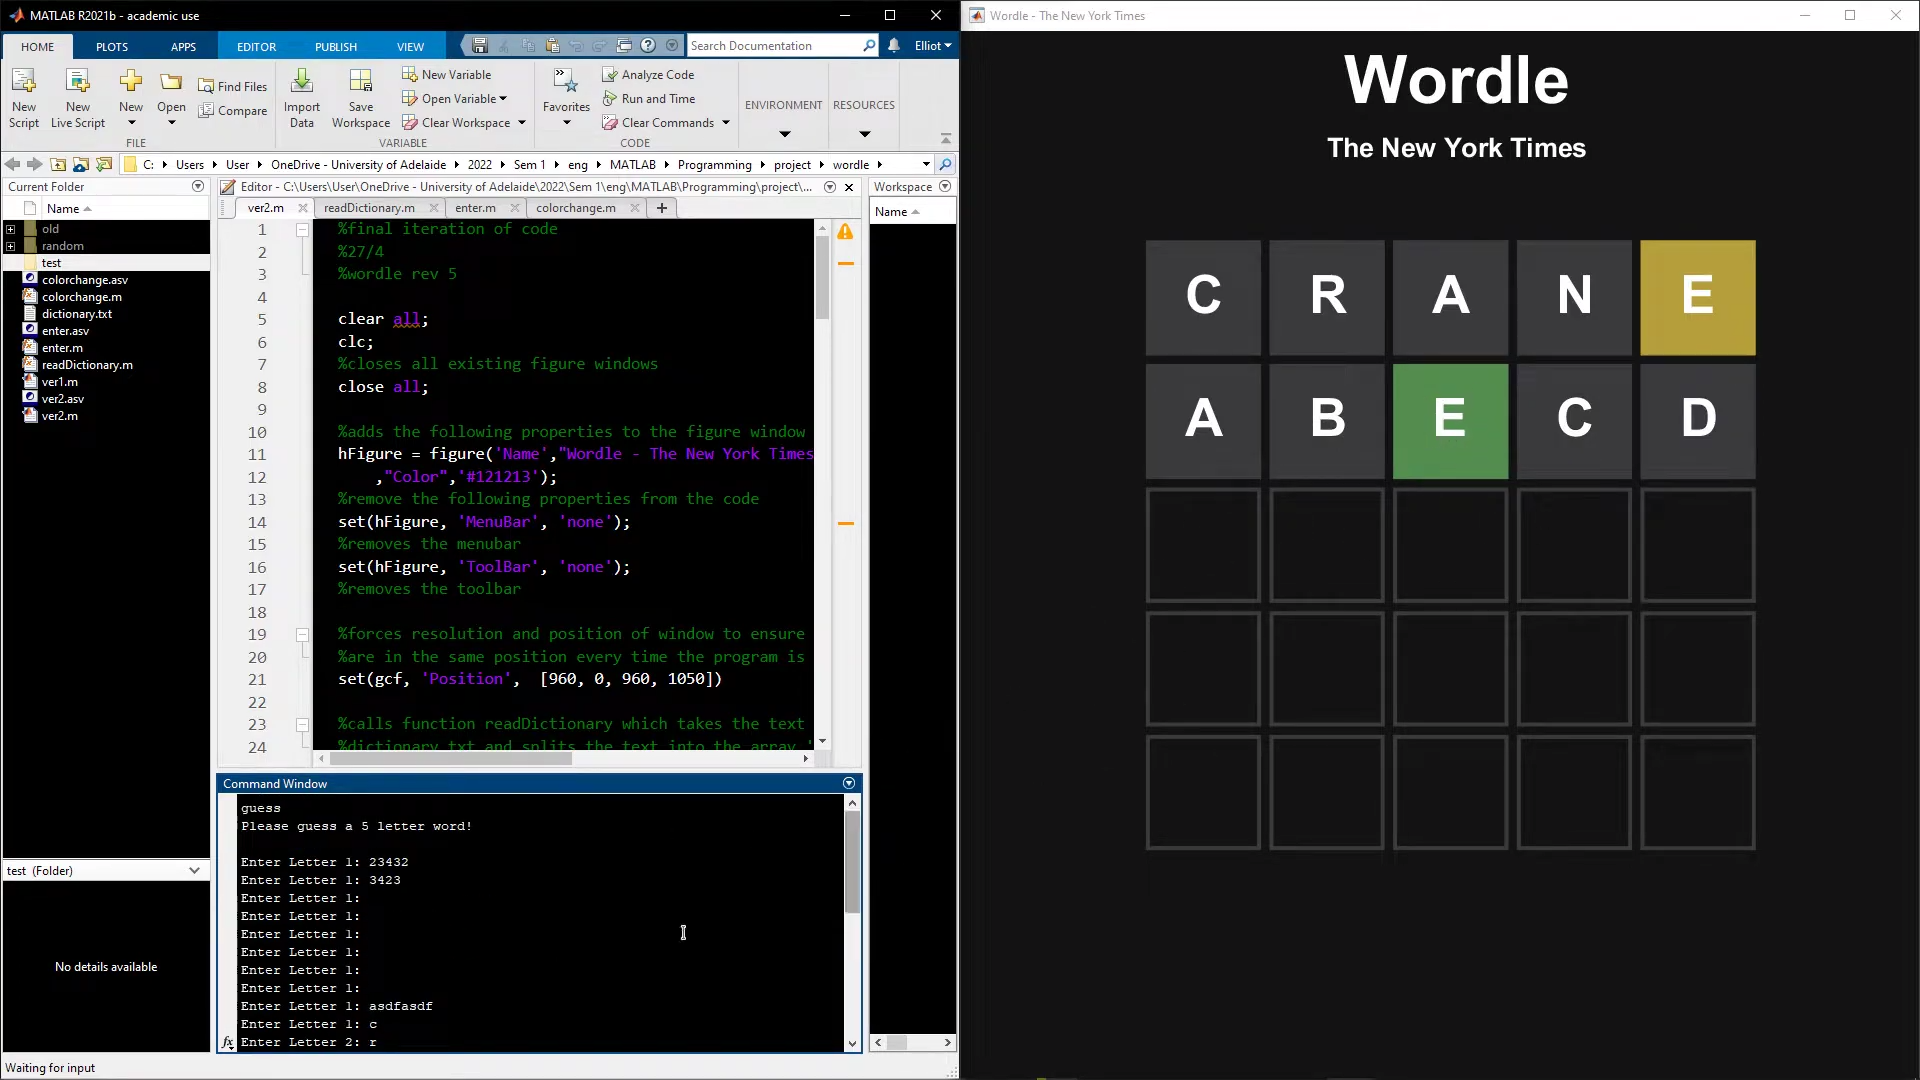Open the New dropdown arrow
This screenshot has height=1080, width=1920.
click(131, 123)
